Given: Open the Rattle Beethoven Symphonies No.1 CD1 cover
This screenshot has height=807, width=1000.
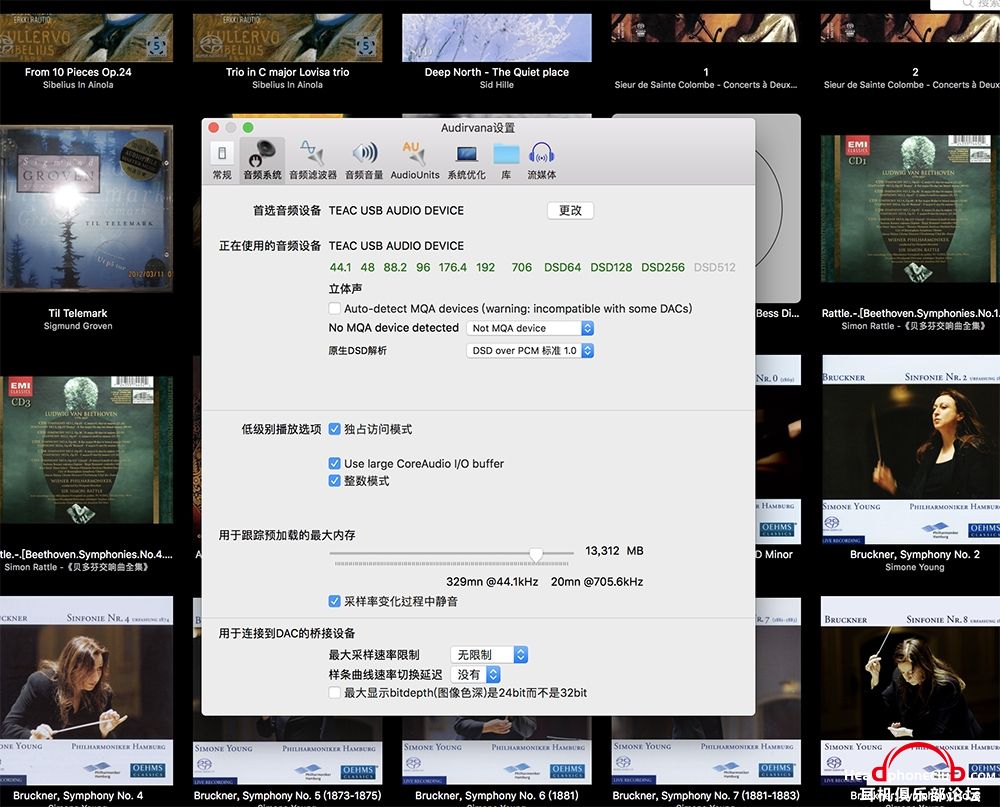Looking at the screenshot, I should [910, 209].
